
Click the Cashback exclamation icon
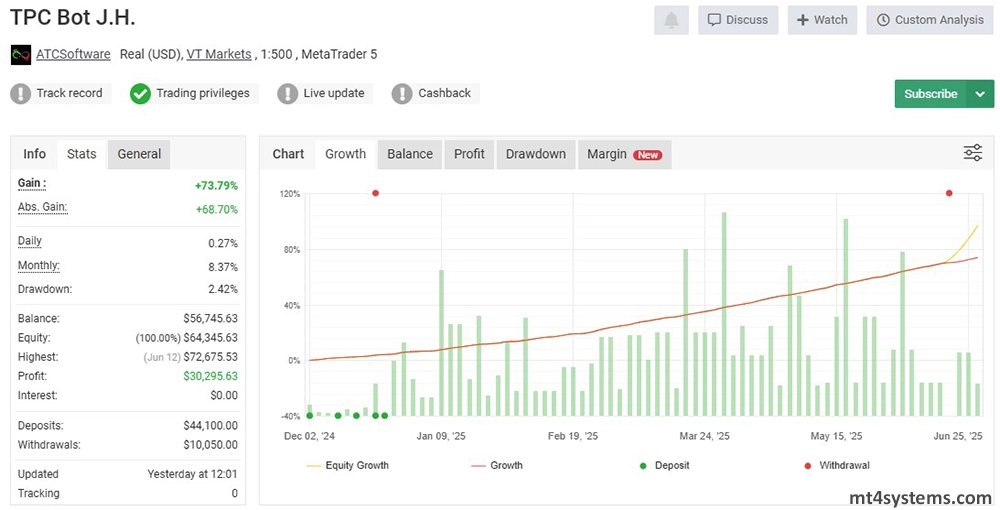point(402,94)
